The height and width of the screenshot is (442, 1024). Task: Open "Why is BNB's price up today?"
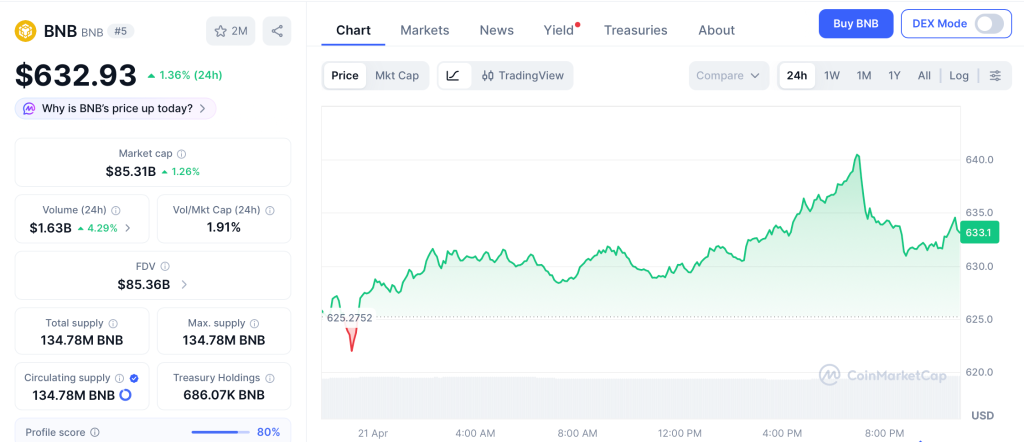(116, 108)
